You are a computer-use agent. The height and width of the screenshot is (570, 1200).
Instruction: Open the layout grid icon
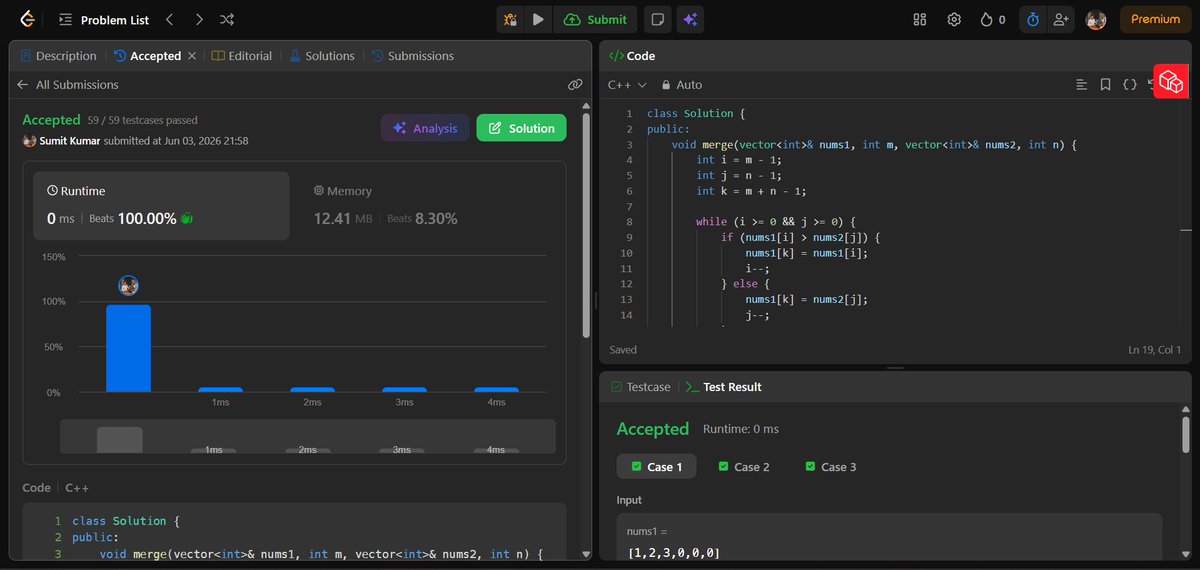click(x=920, y=19)
